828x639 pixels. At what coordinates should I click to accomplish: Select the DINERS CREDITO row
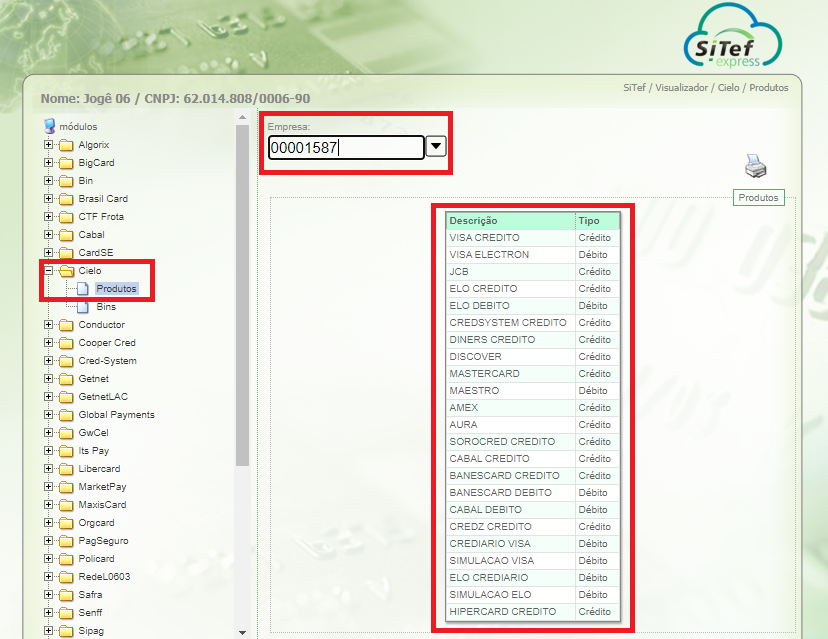[533, 340]
